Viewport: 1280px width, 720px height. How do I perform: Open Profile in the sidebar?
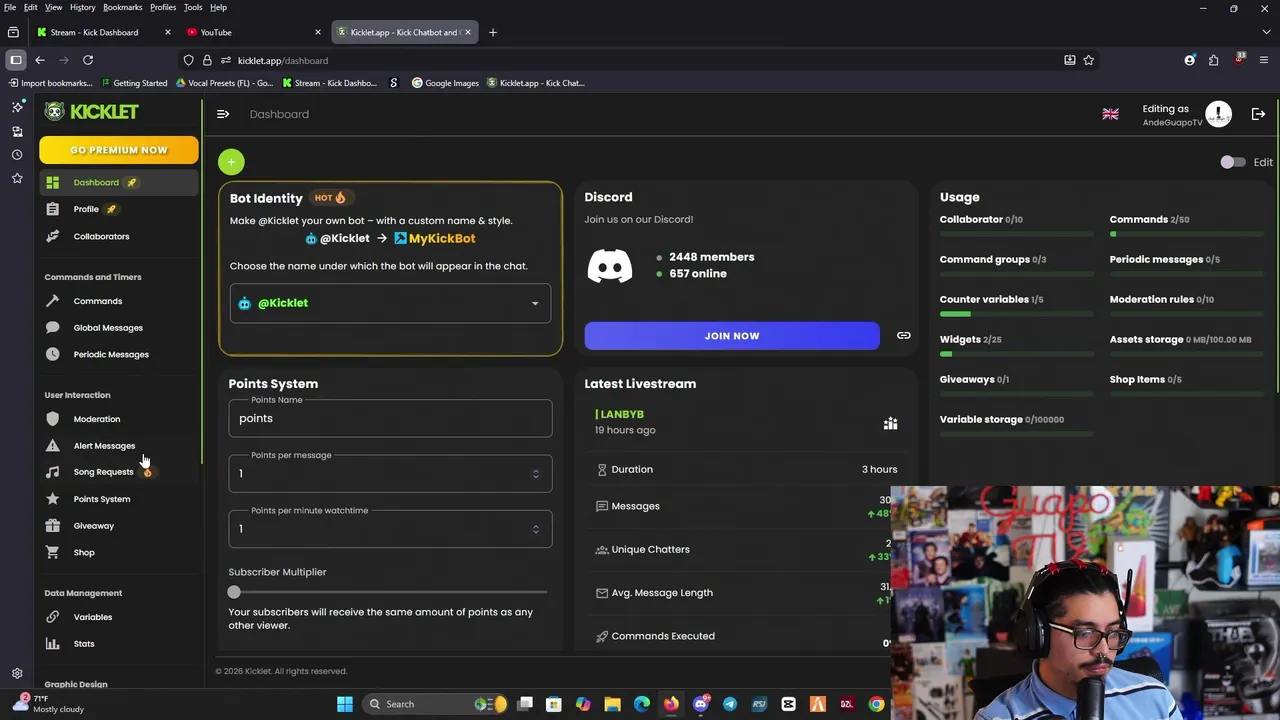(86, 210)
